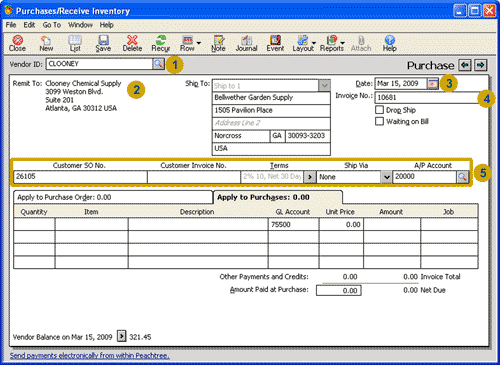500x365 pixels.
Task: Open the Window menu
Action: point(80,25)
